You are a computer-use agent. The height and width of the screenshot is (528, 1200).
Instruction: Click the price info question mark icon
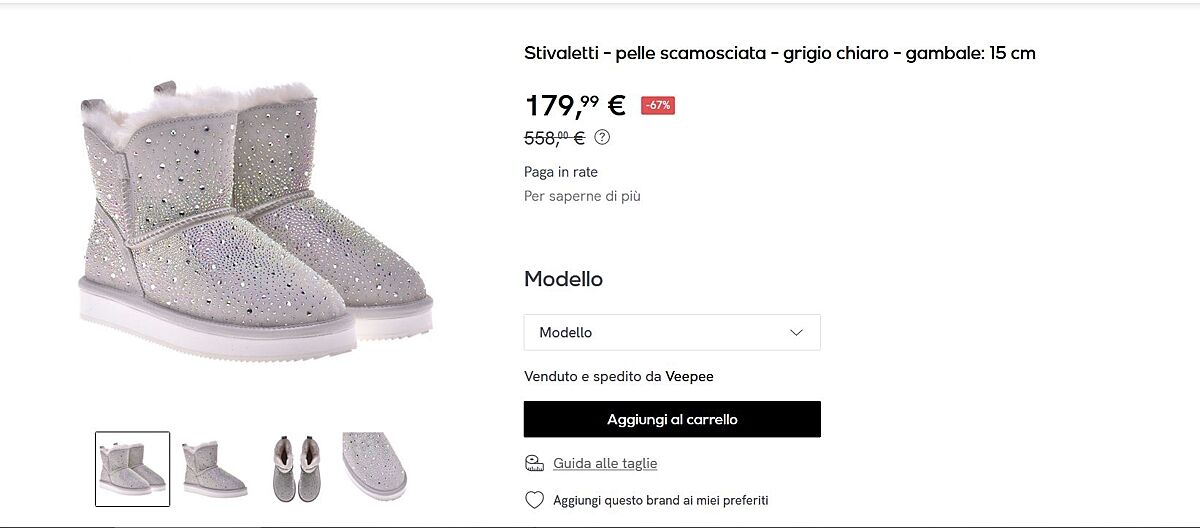point(602,137)
